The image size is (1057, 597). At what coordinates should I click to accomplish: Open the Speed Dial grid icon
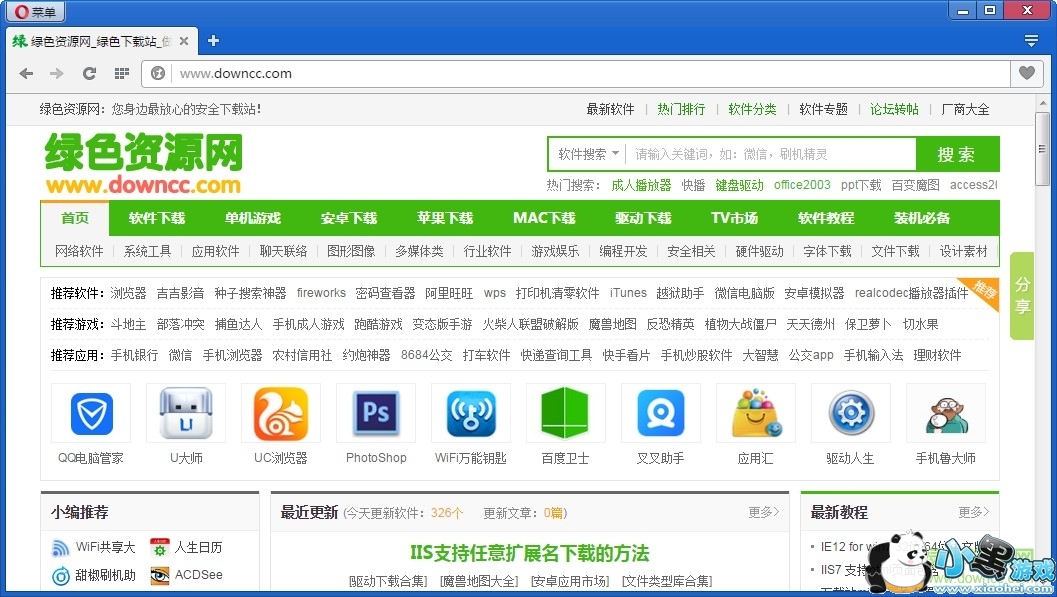point(121,73)
